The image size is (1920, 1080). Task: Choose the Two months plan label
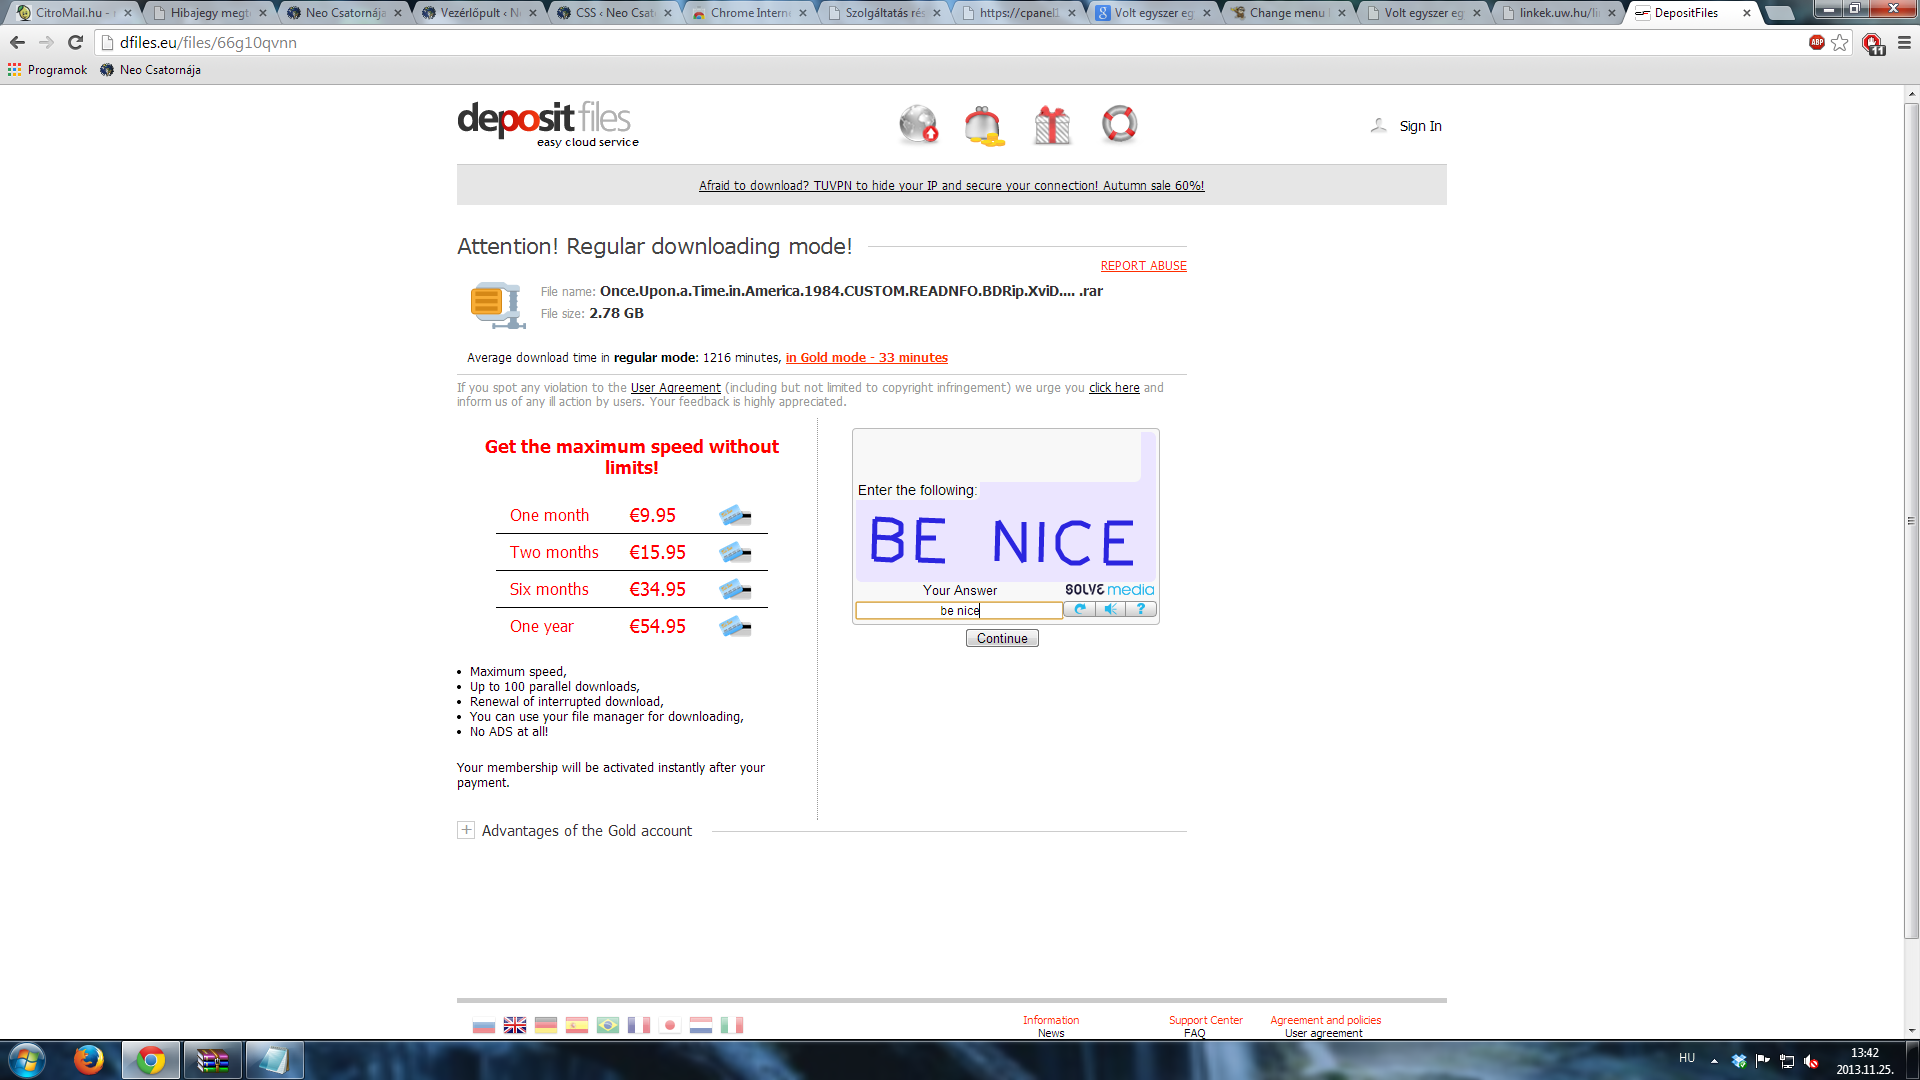click(x=554, y=552)
